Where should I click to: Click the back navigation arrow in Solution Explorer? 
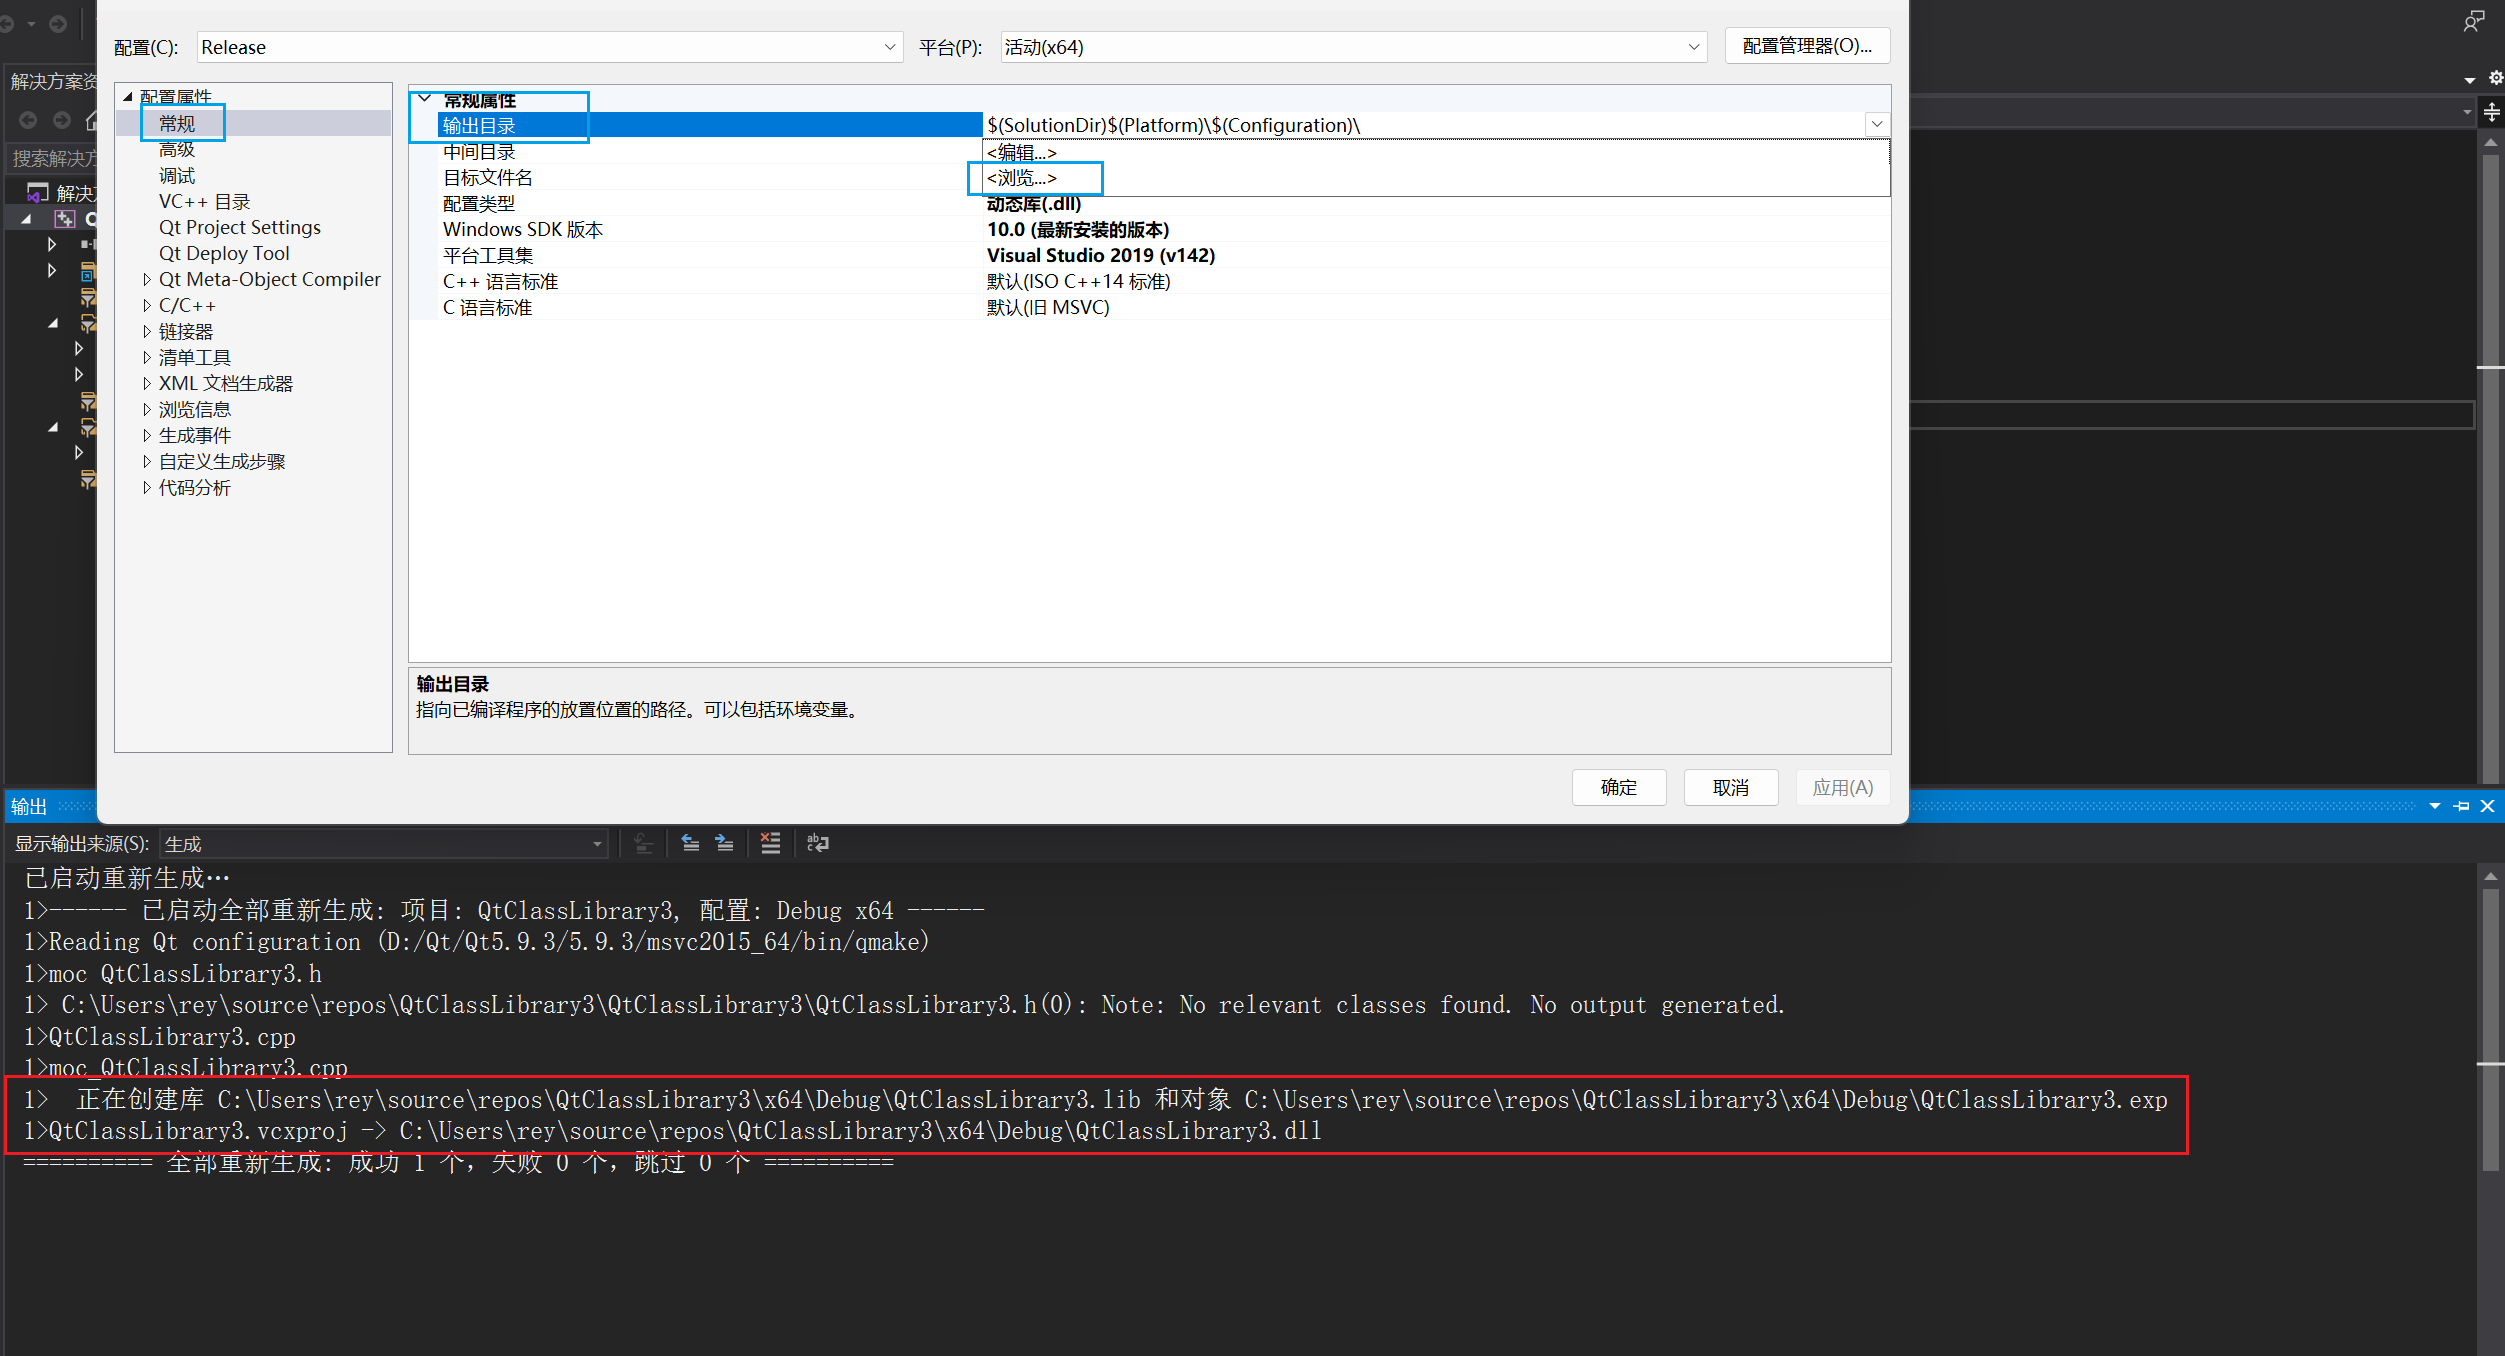pos(27,120)
